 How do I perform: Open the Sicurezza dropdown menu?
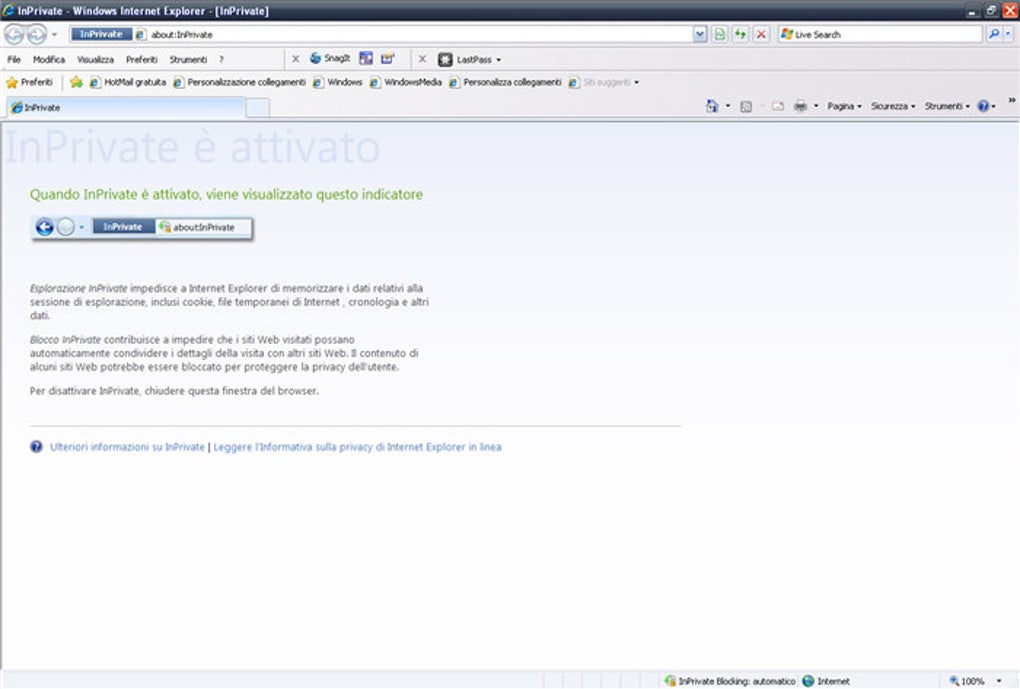point(892,106)
